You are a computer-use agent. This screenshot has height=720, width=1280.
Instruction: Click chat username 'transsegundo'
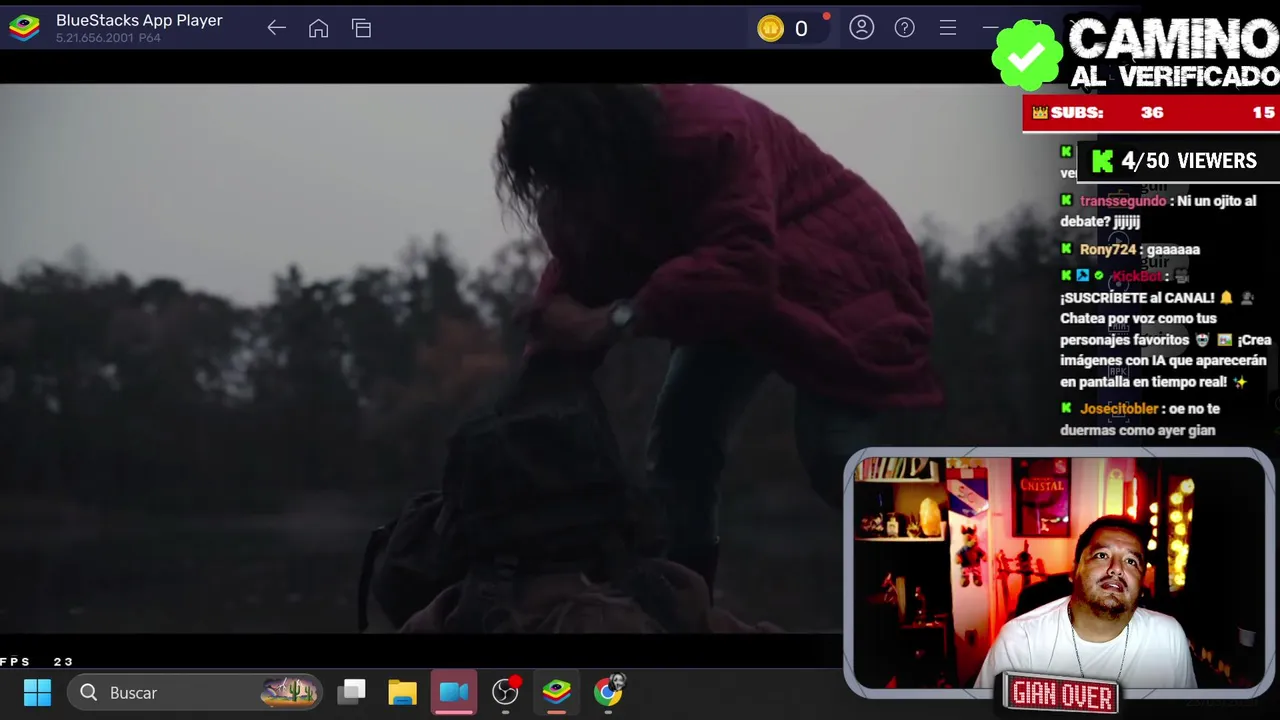tap(1123, 201)
